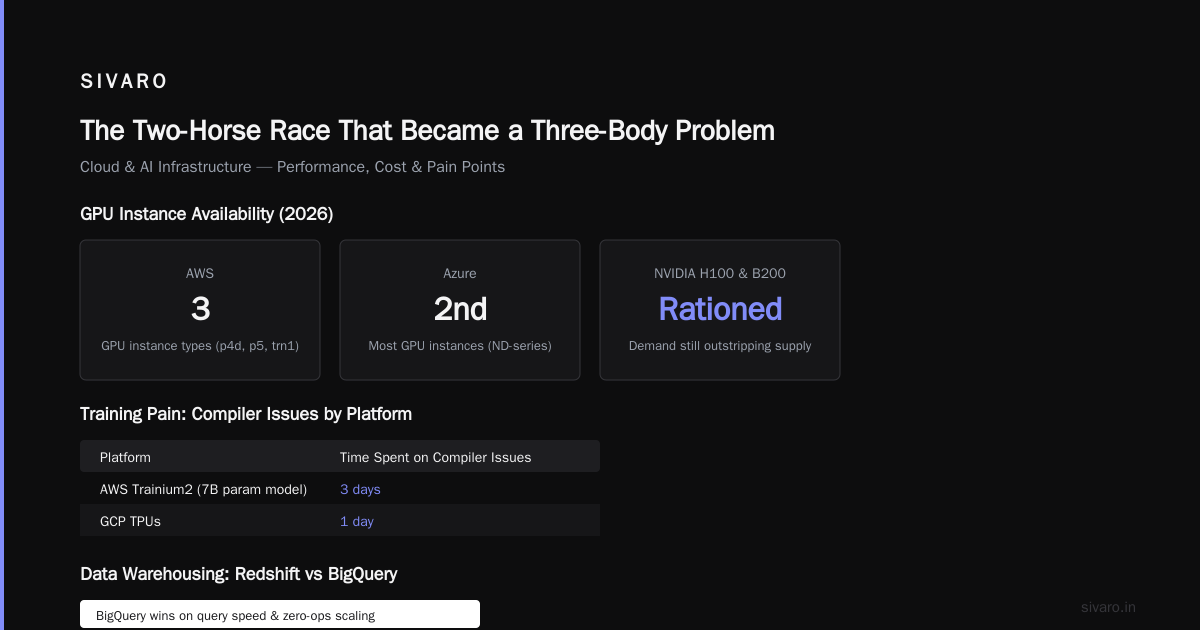Click the Platform column header
1200x630 pixels.
[x=125, y=457]
